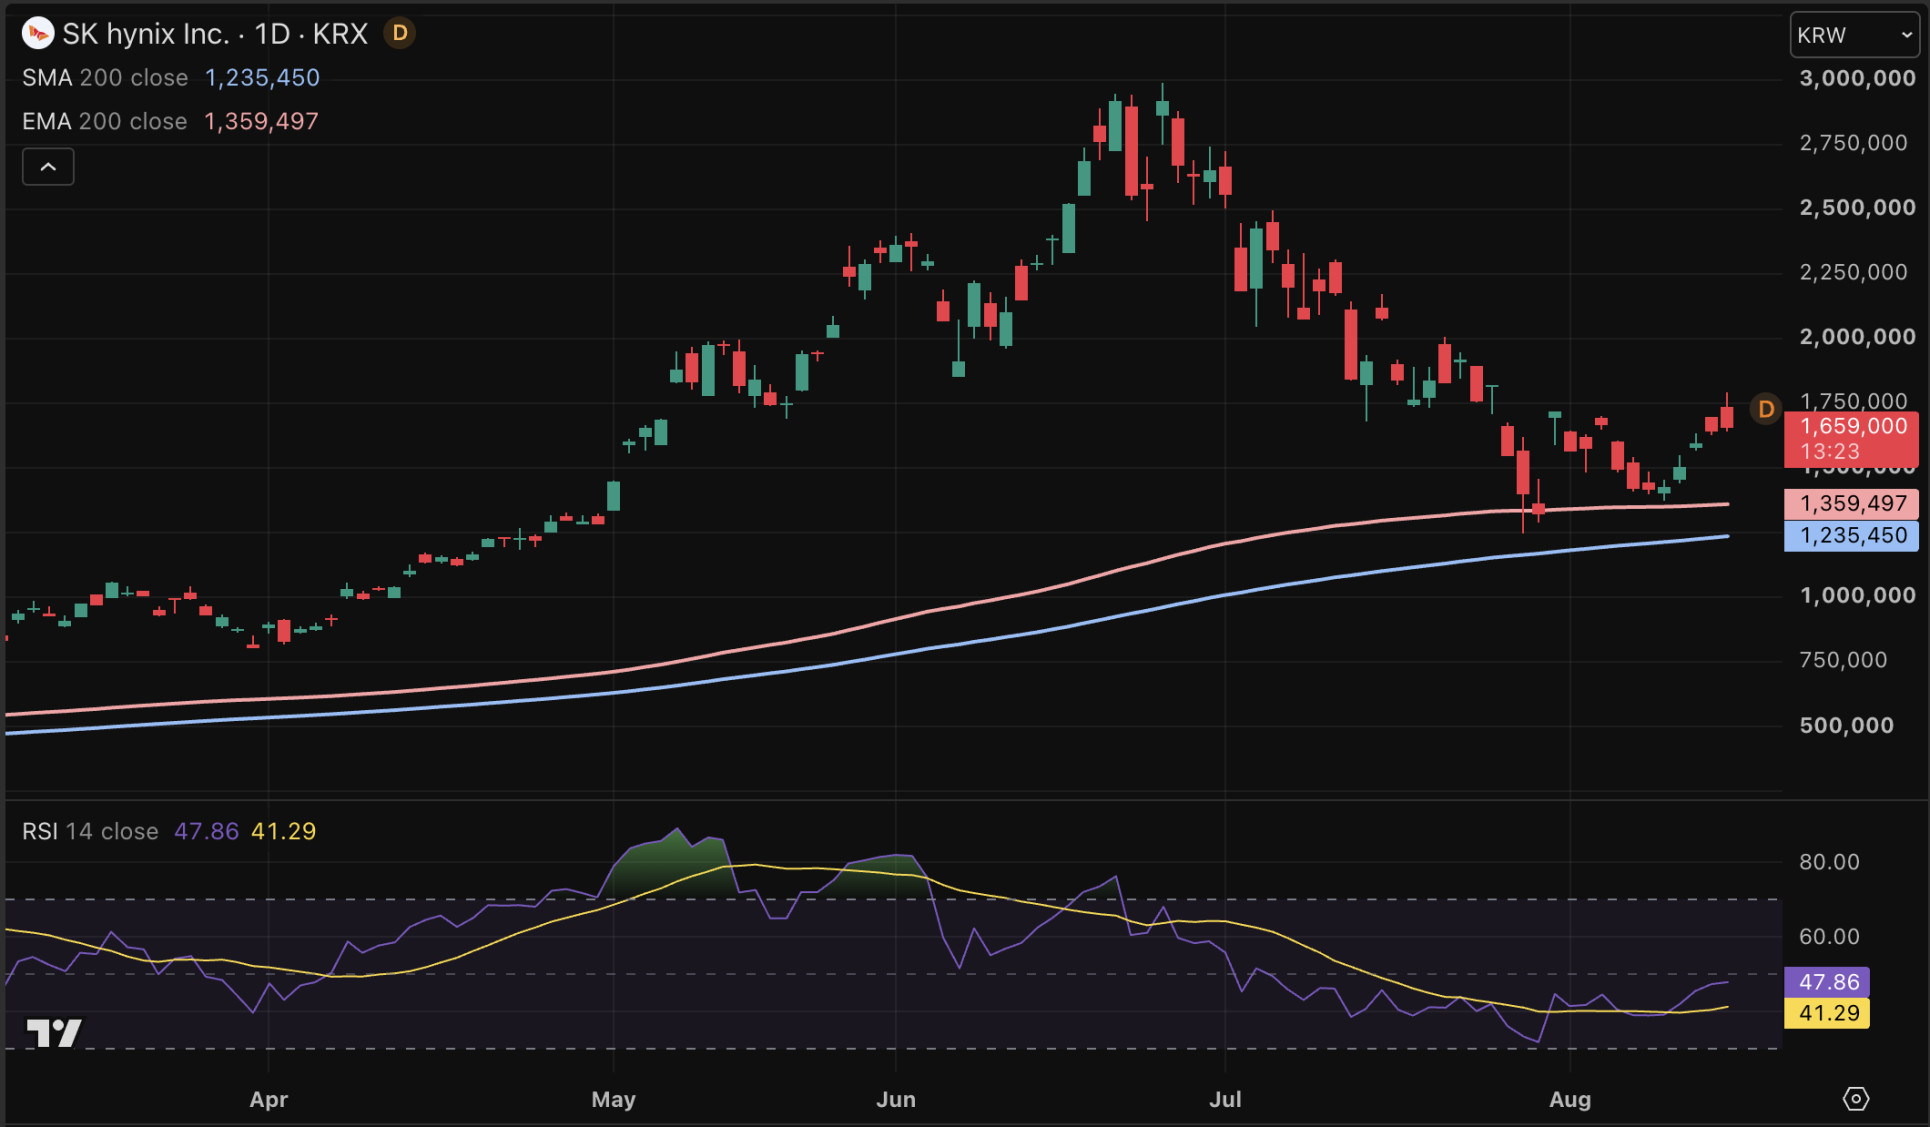1930x1127 pixels.
Task: Click the EMA value 1,359,497 in the legend
Action: 261,122
